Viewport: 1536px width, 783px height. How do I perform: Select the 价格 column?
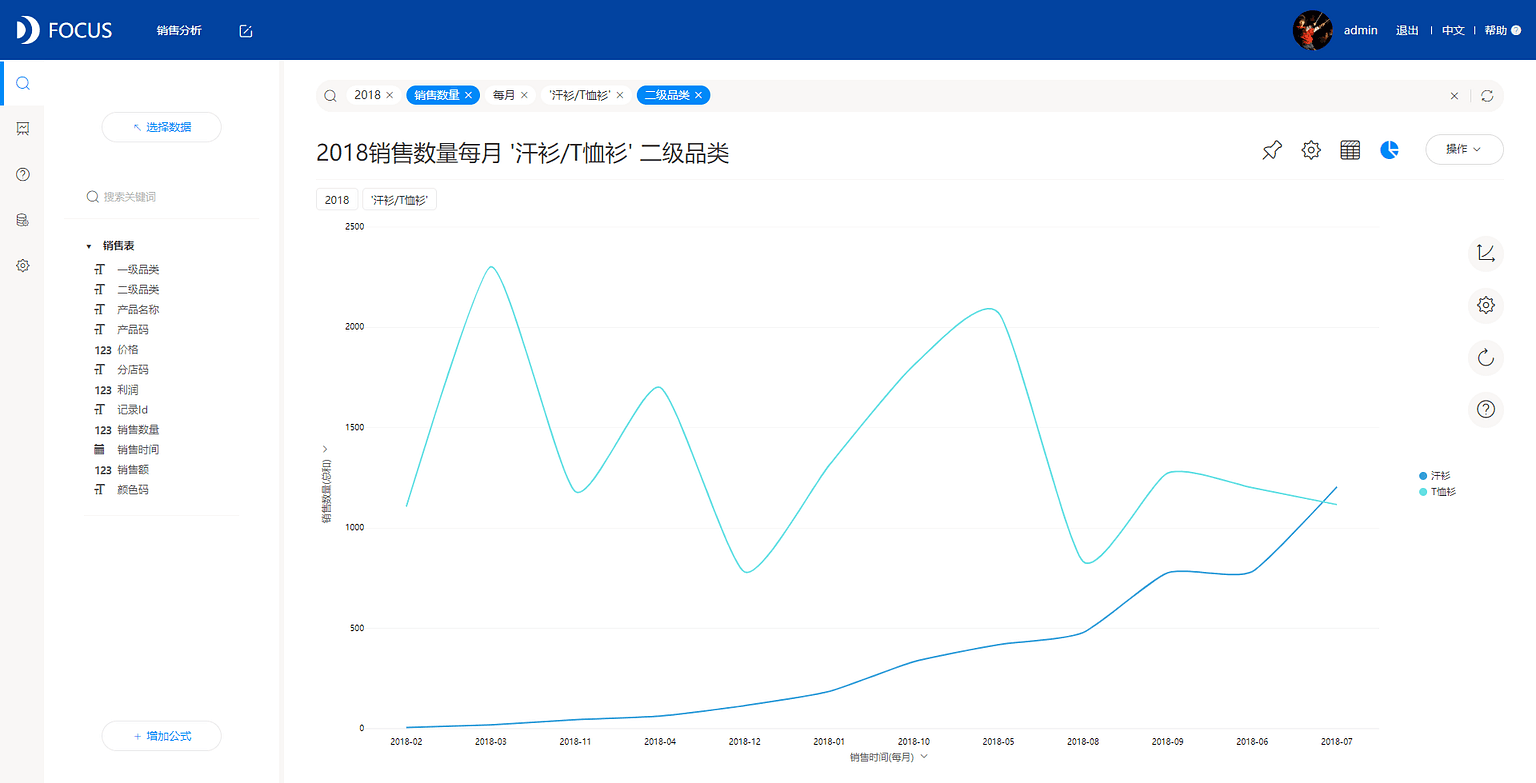point(127,350)
